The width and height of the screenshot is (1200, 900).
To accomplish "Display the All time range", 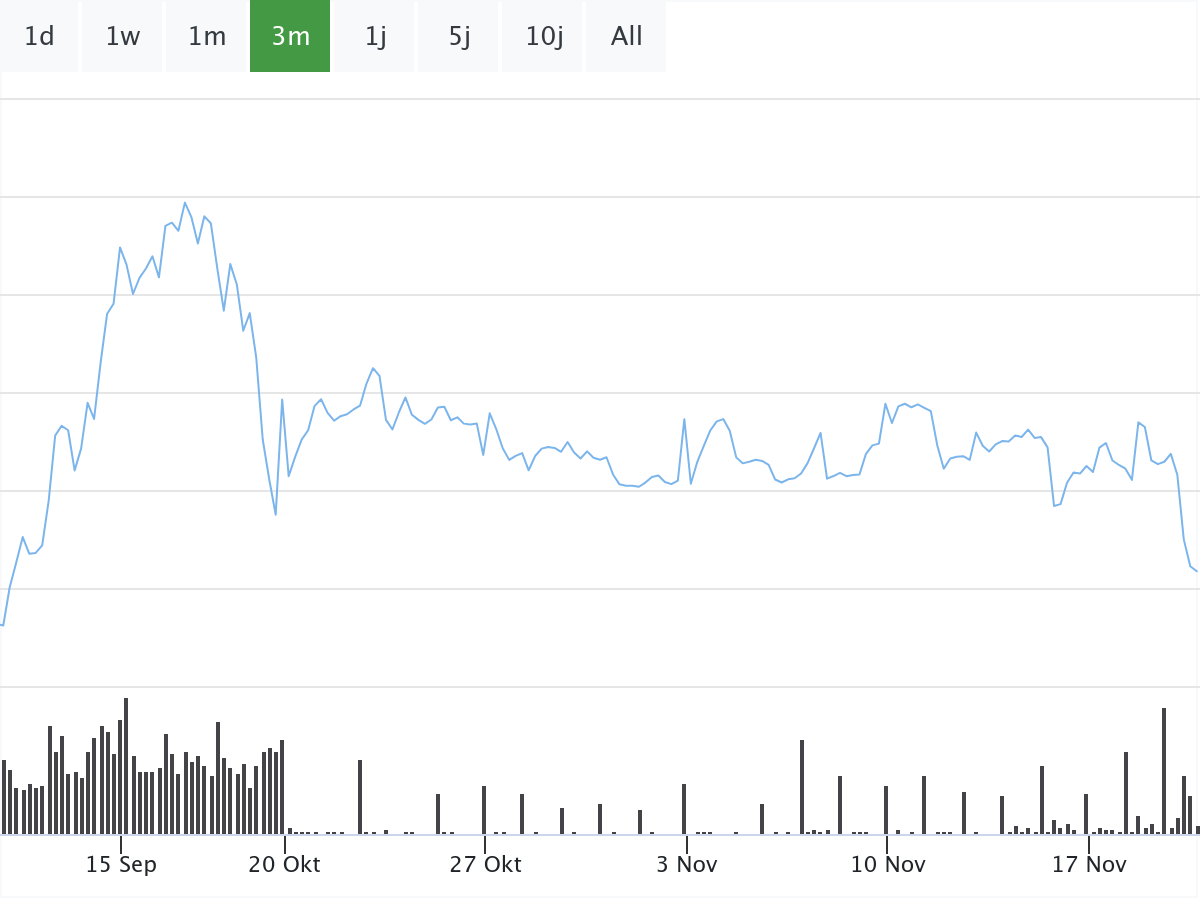I will coord(627,37).
